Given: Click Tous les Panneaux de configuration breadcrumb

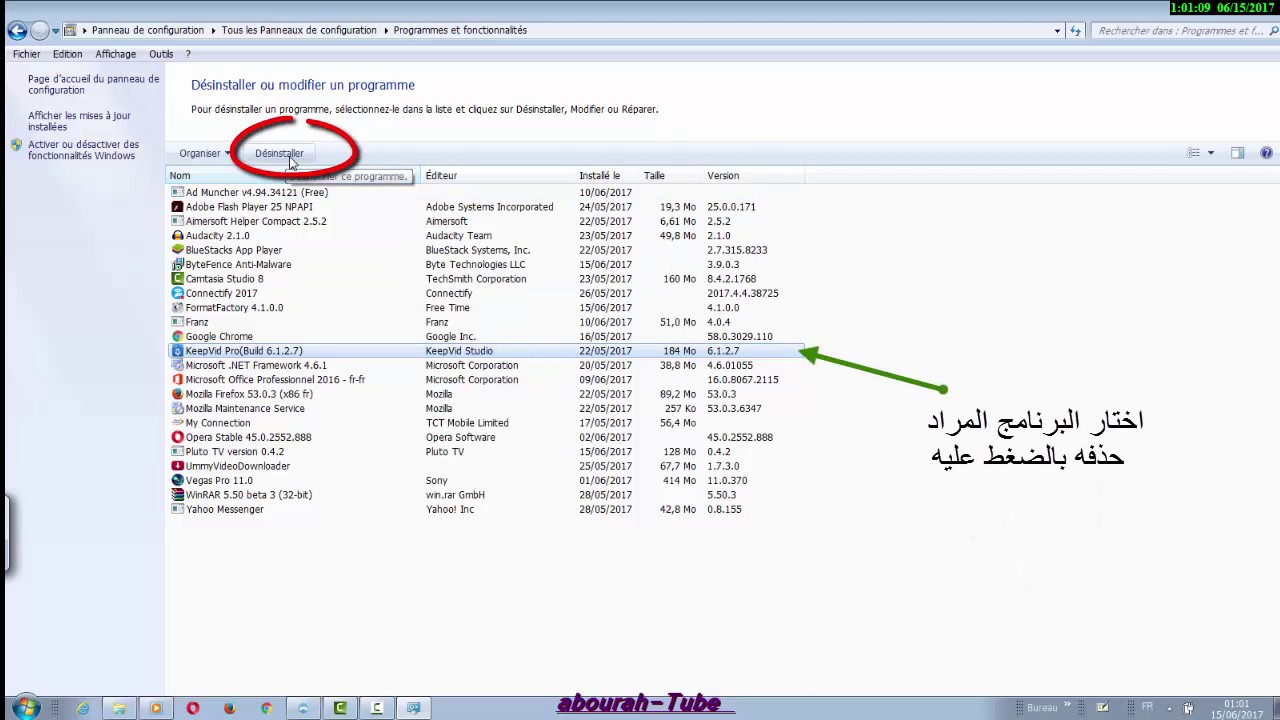Looking at the screenshot, I should (299, 30).
